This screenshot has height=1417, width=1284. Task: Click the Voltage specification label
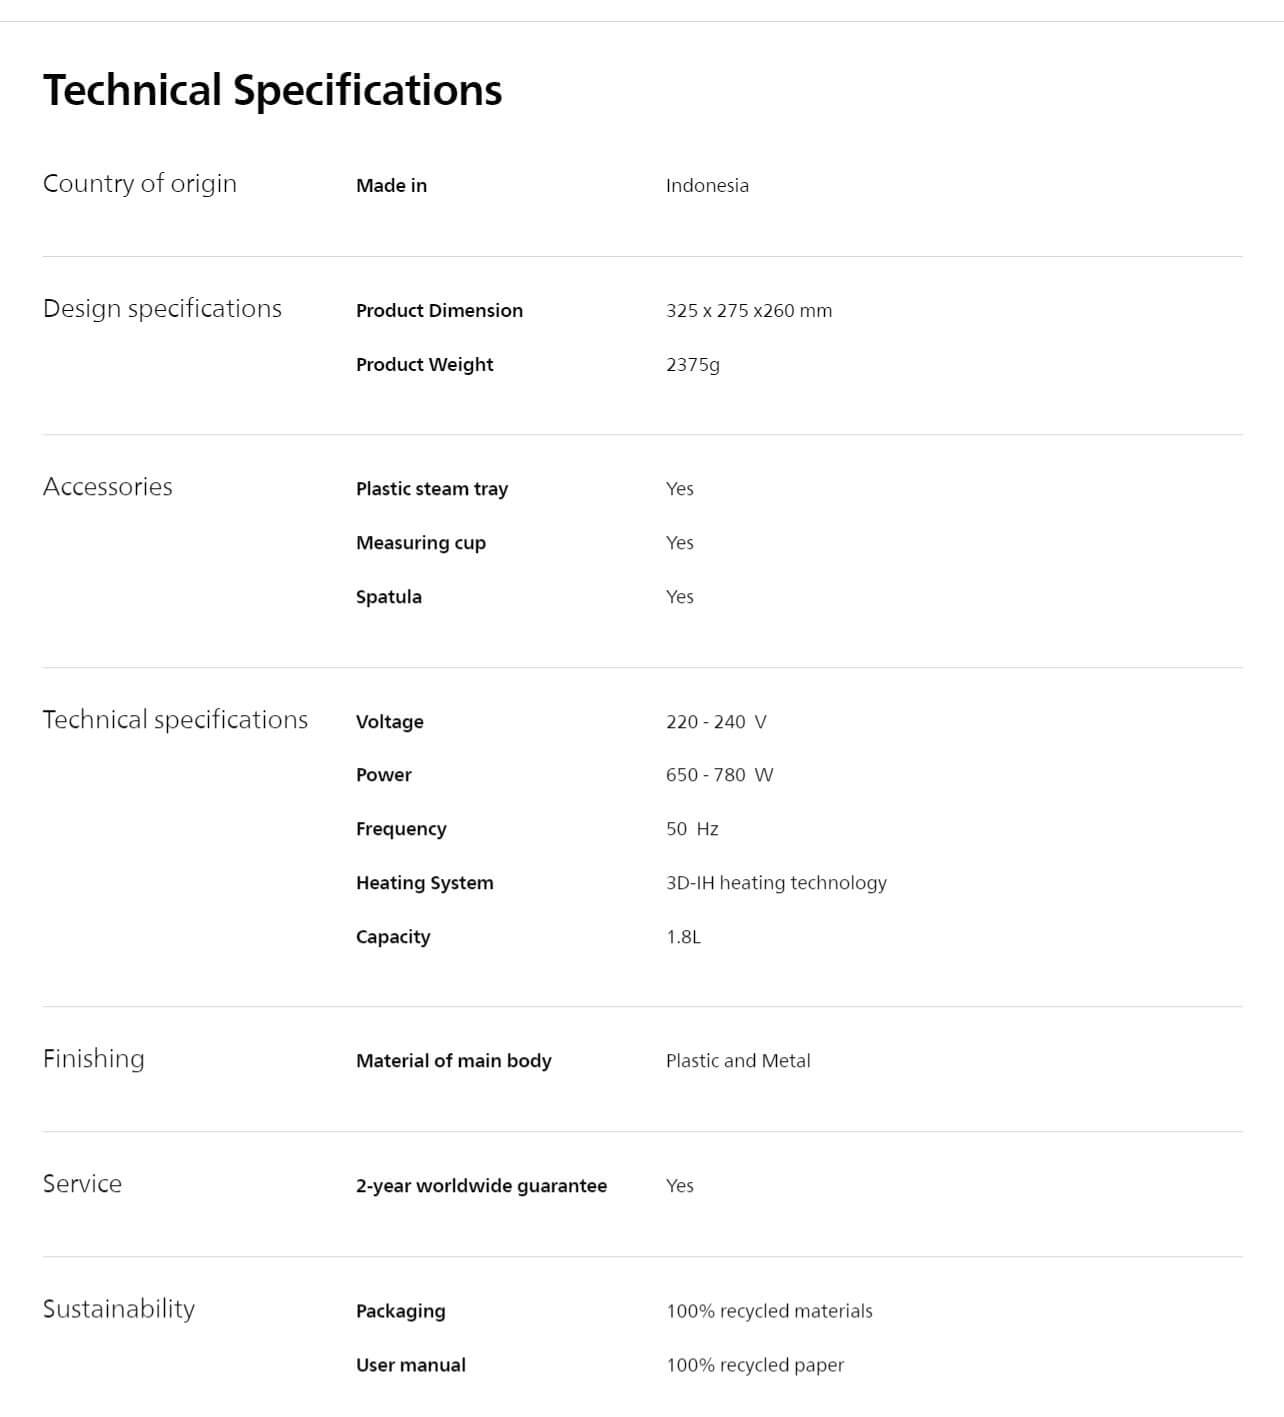click(390, 722)
